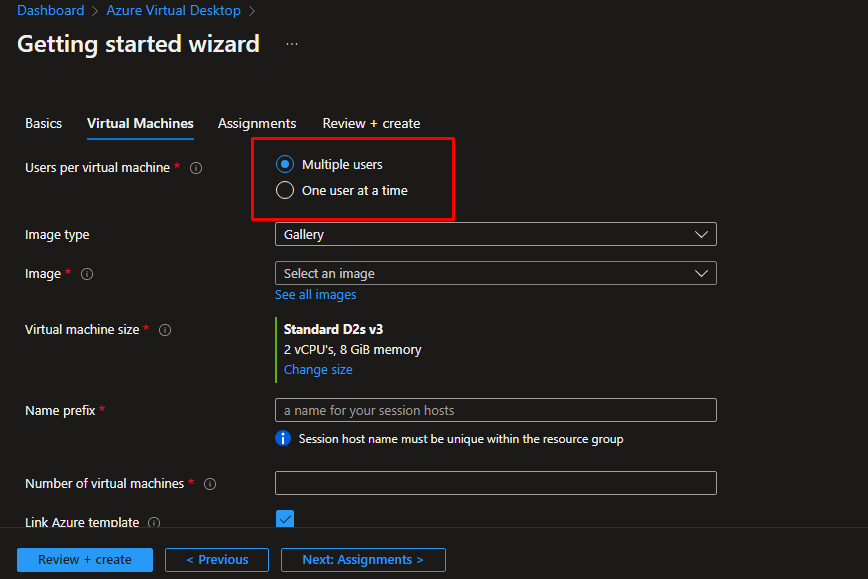Click info icon beside Image label
This screenshot has height=579, width=868.
[87, 274]
